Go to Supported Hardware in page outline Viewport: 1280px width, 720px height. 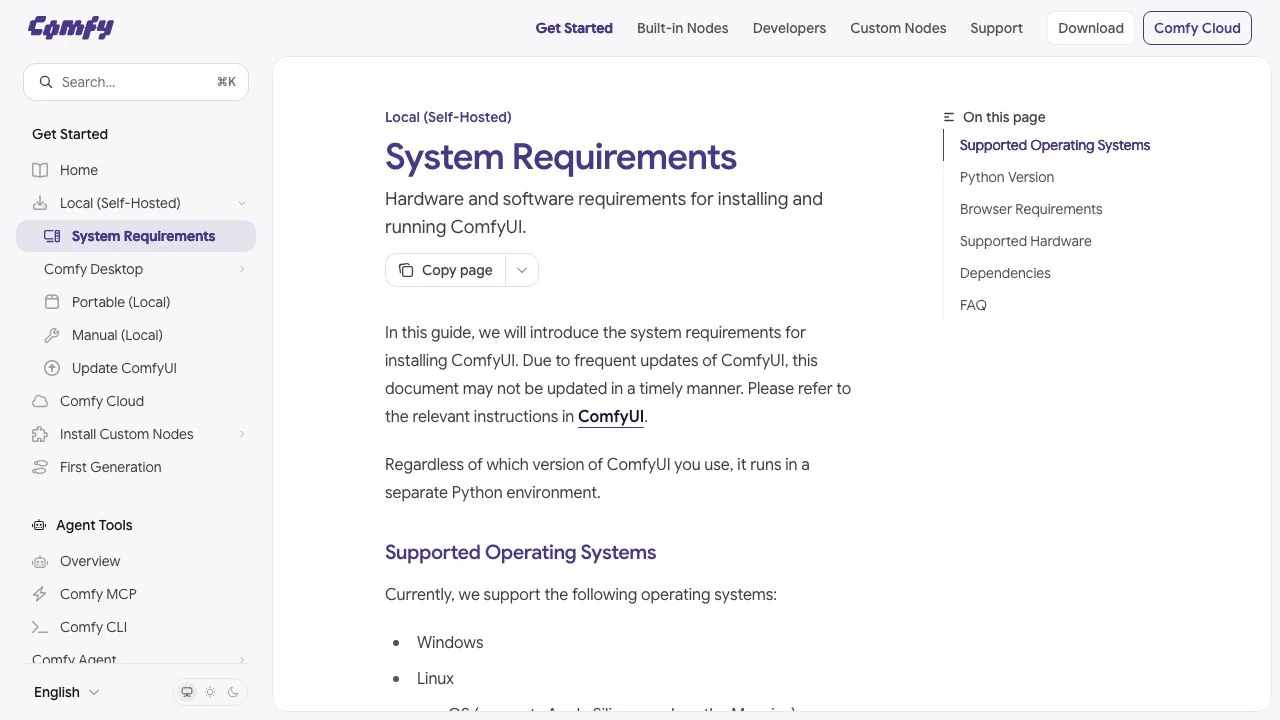(1026, 241)
